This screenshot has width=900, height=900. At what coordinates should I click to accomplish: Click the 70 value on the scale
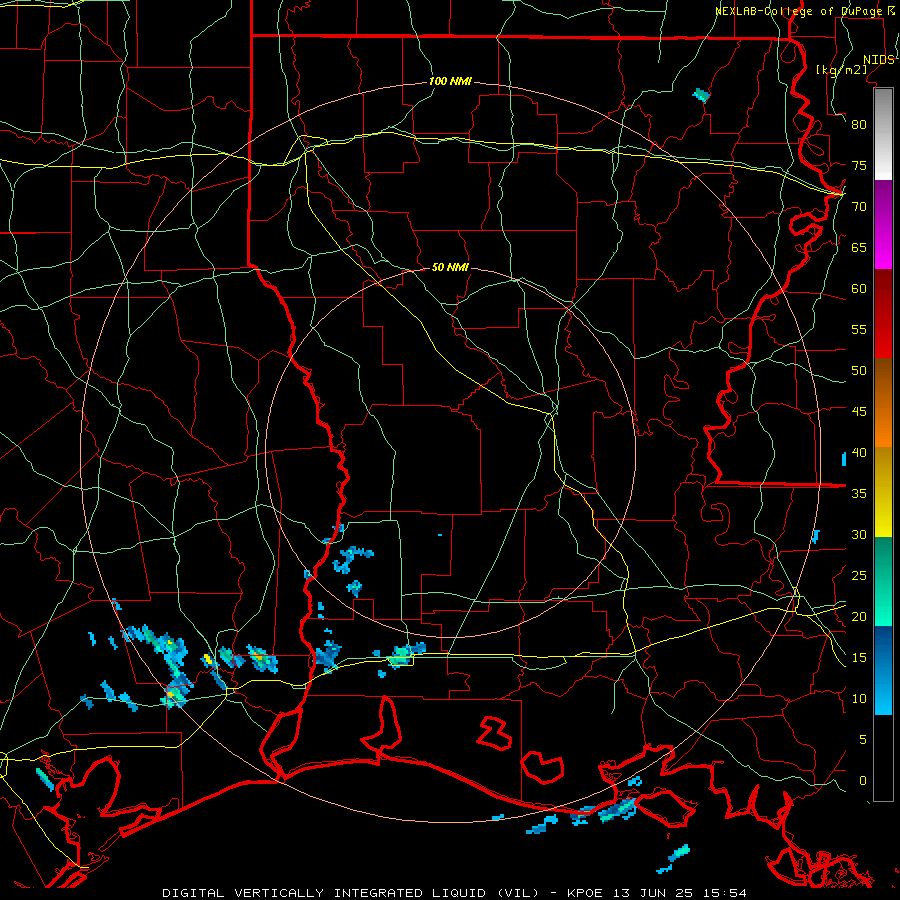point(859,207)
